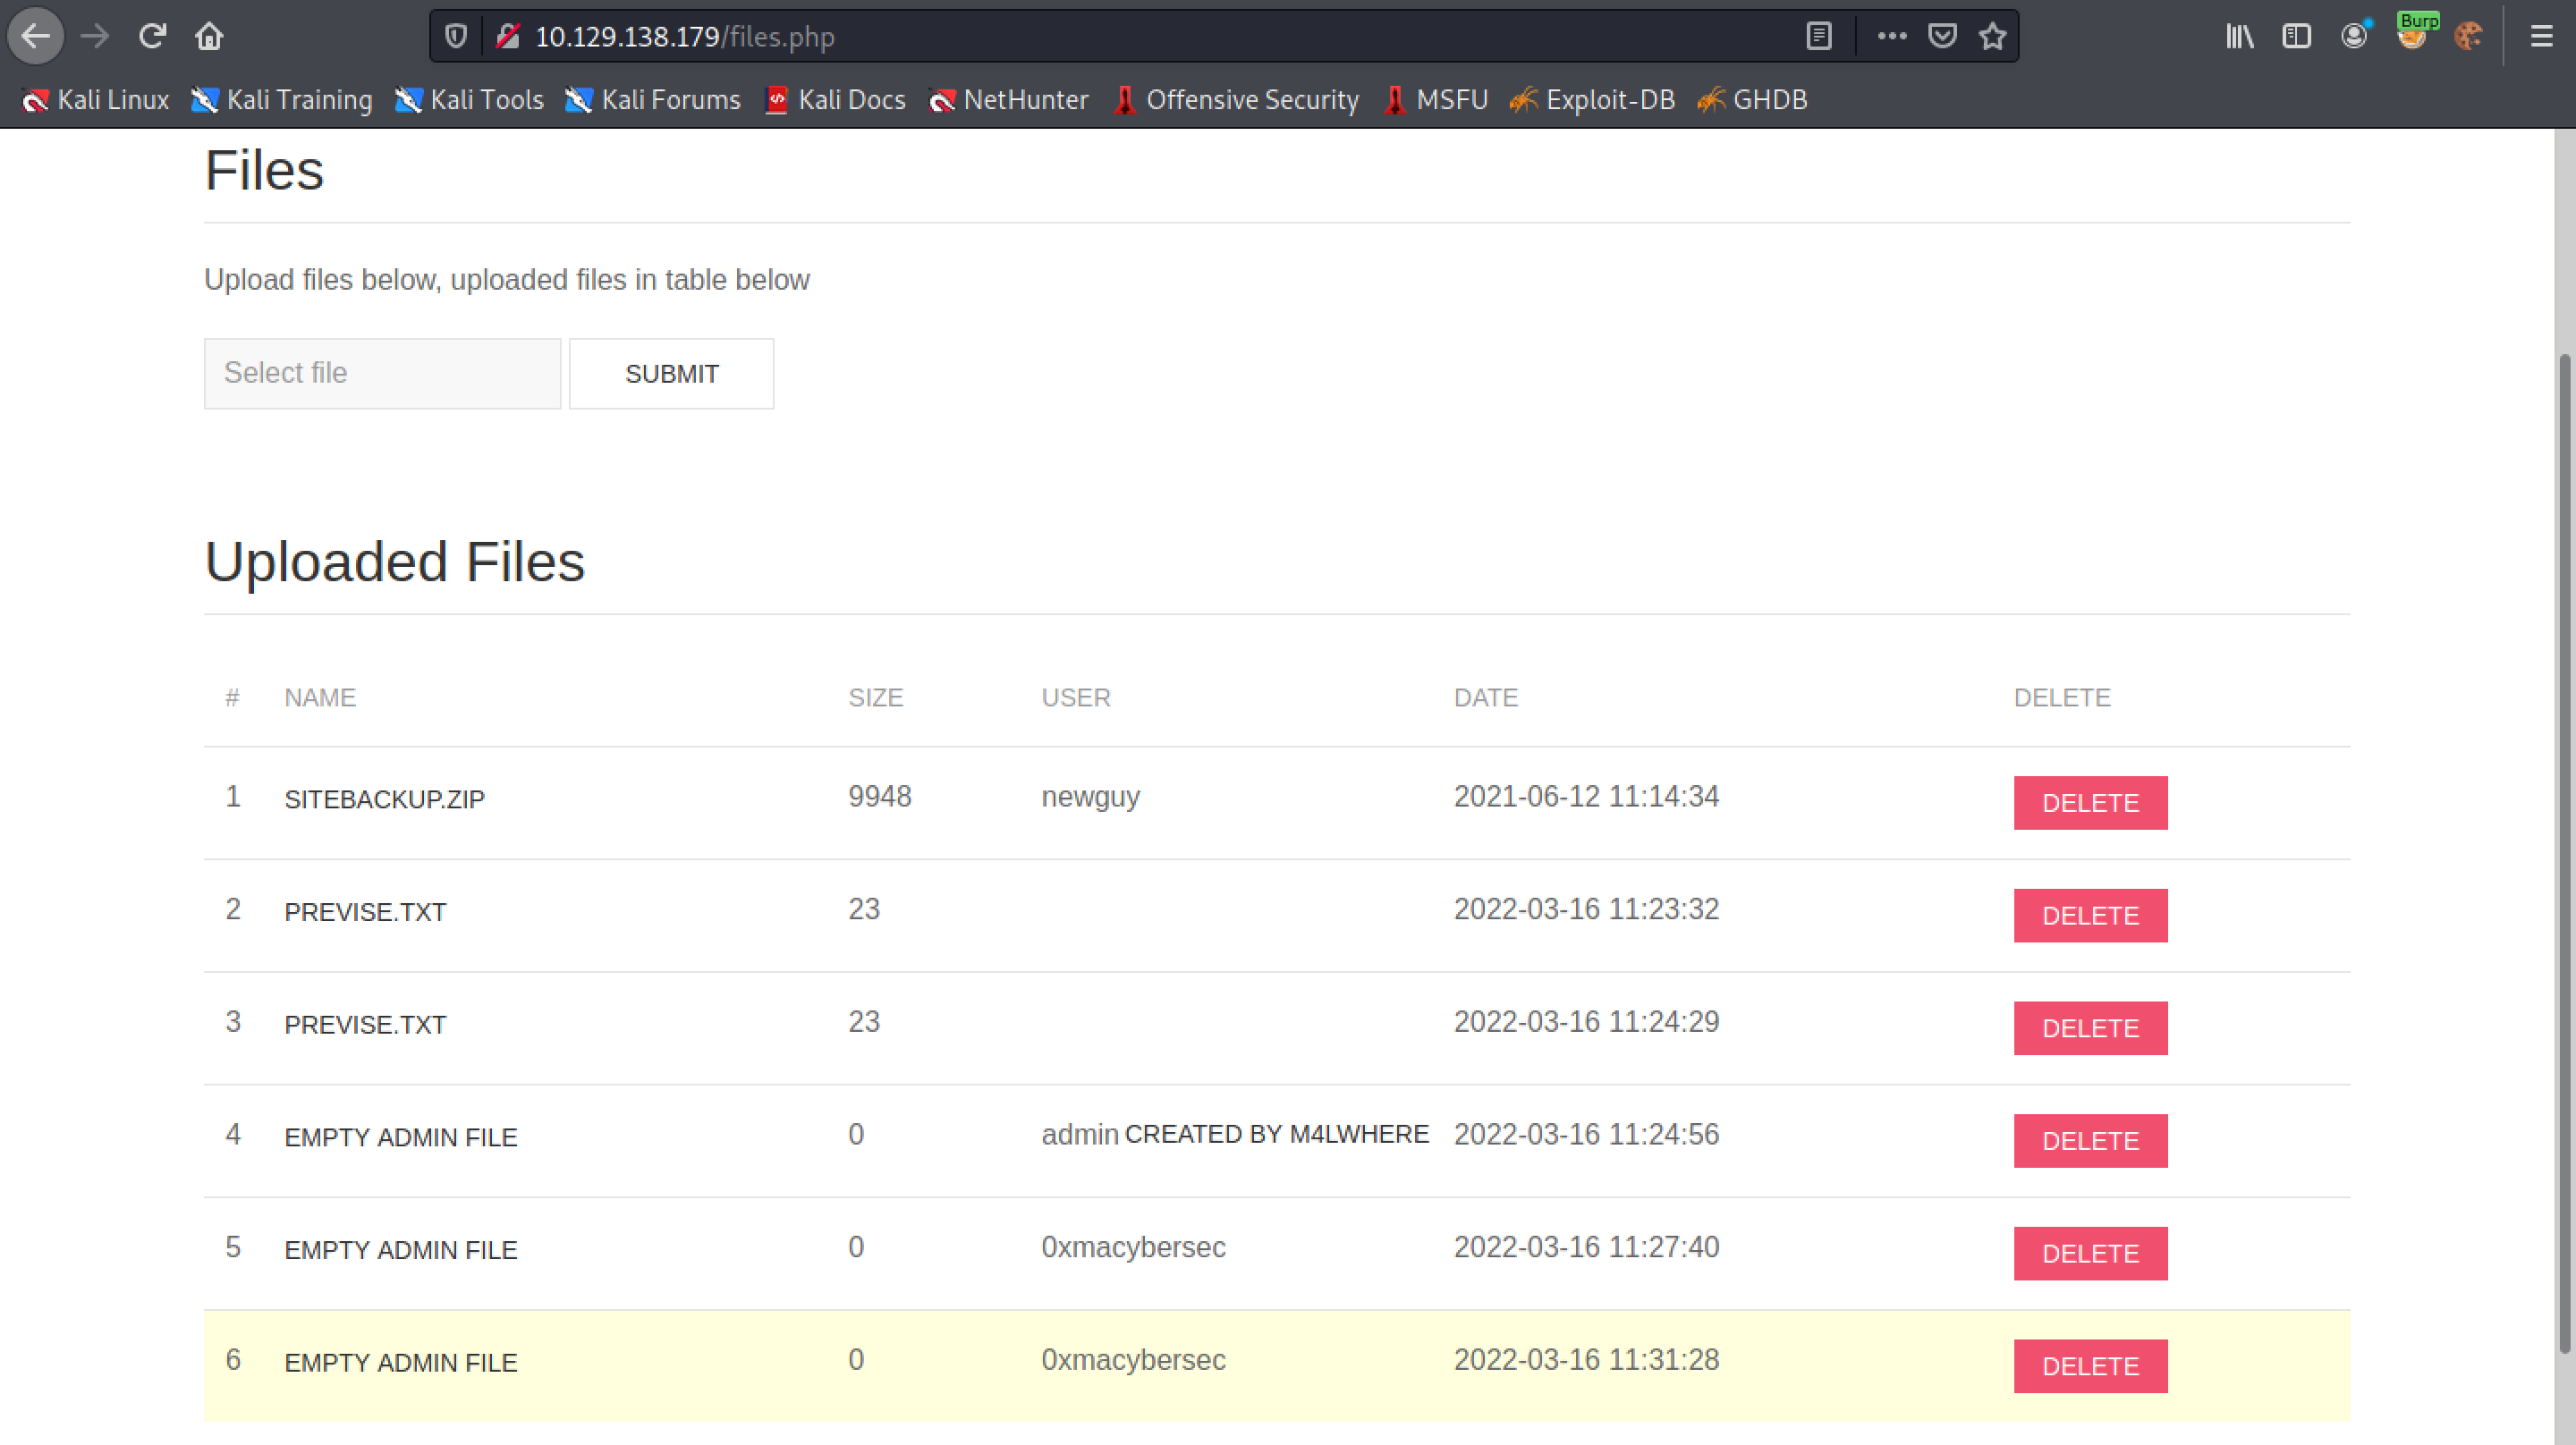Select date 2021-06-12 11:14:34
Image resolution: width=2576 pixels, height=1445 pixels.
point(1586,796)
